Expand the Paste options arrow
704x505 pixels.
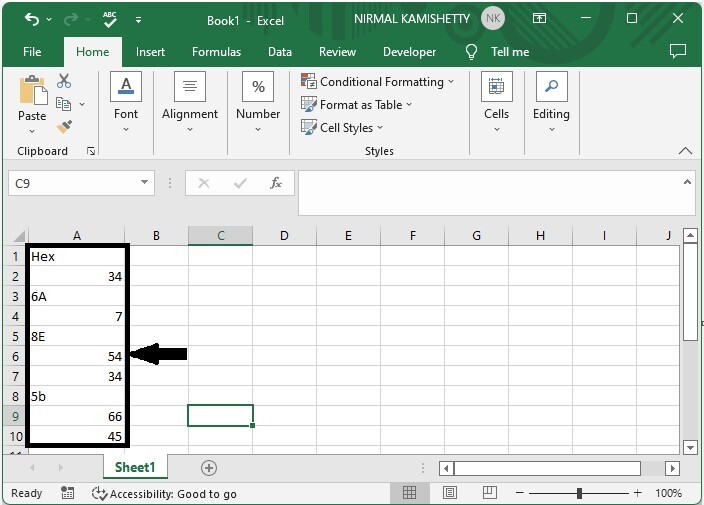point(32,131)
